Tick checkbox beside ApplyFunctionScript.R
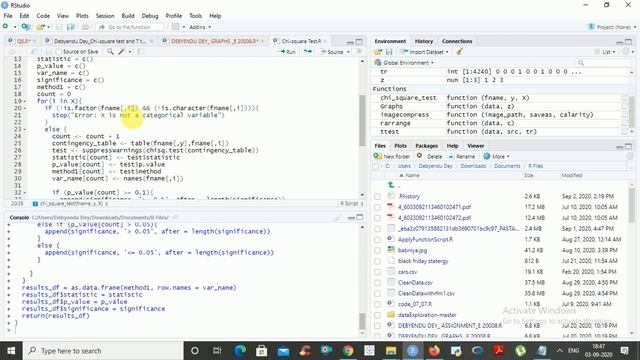640x360 pixels. pyautogui.click(x=377, y=240)
